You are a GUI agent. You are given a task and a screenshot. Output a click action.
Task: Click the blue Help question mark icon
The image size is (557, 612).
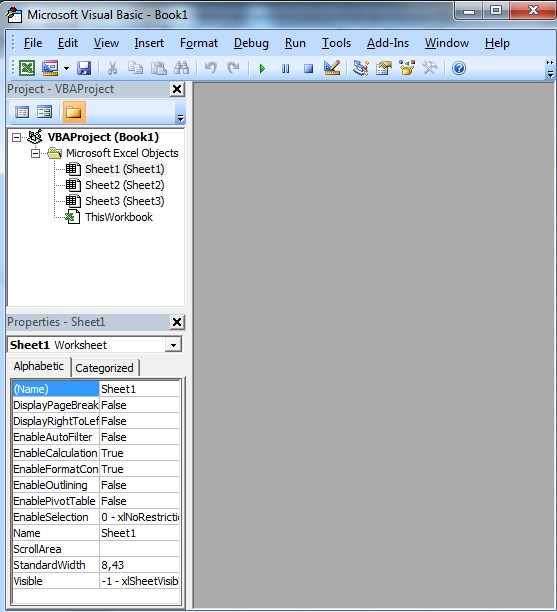click(459, 68)
